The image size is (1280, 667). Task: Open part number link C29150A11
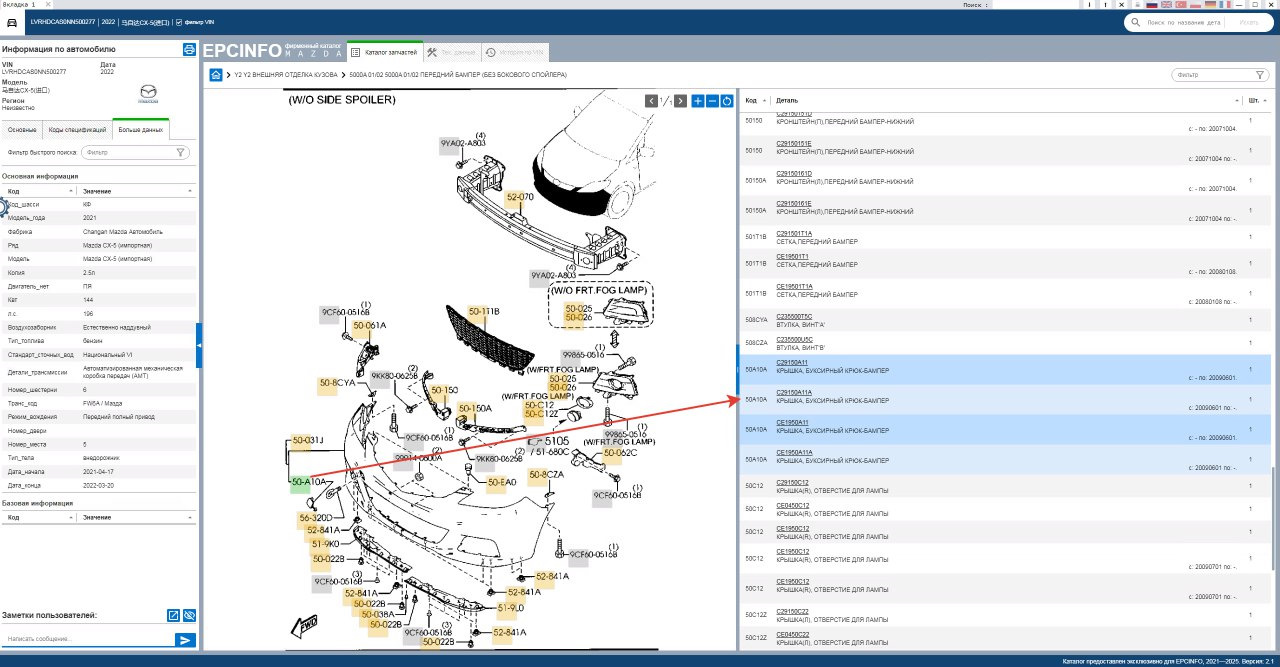pyautogui.click(x=793, y=363)
